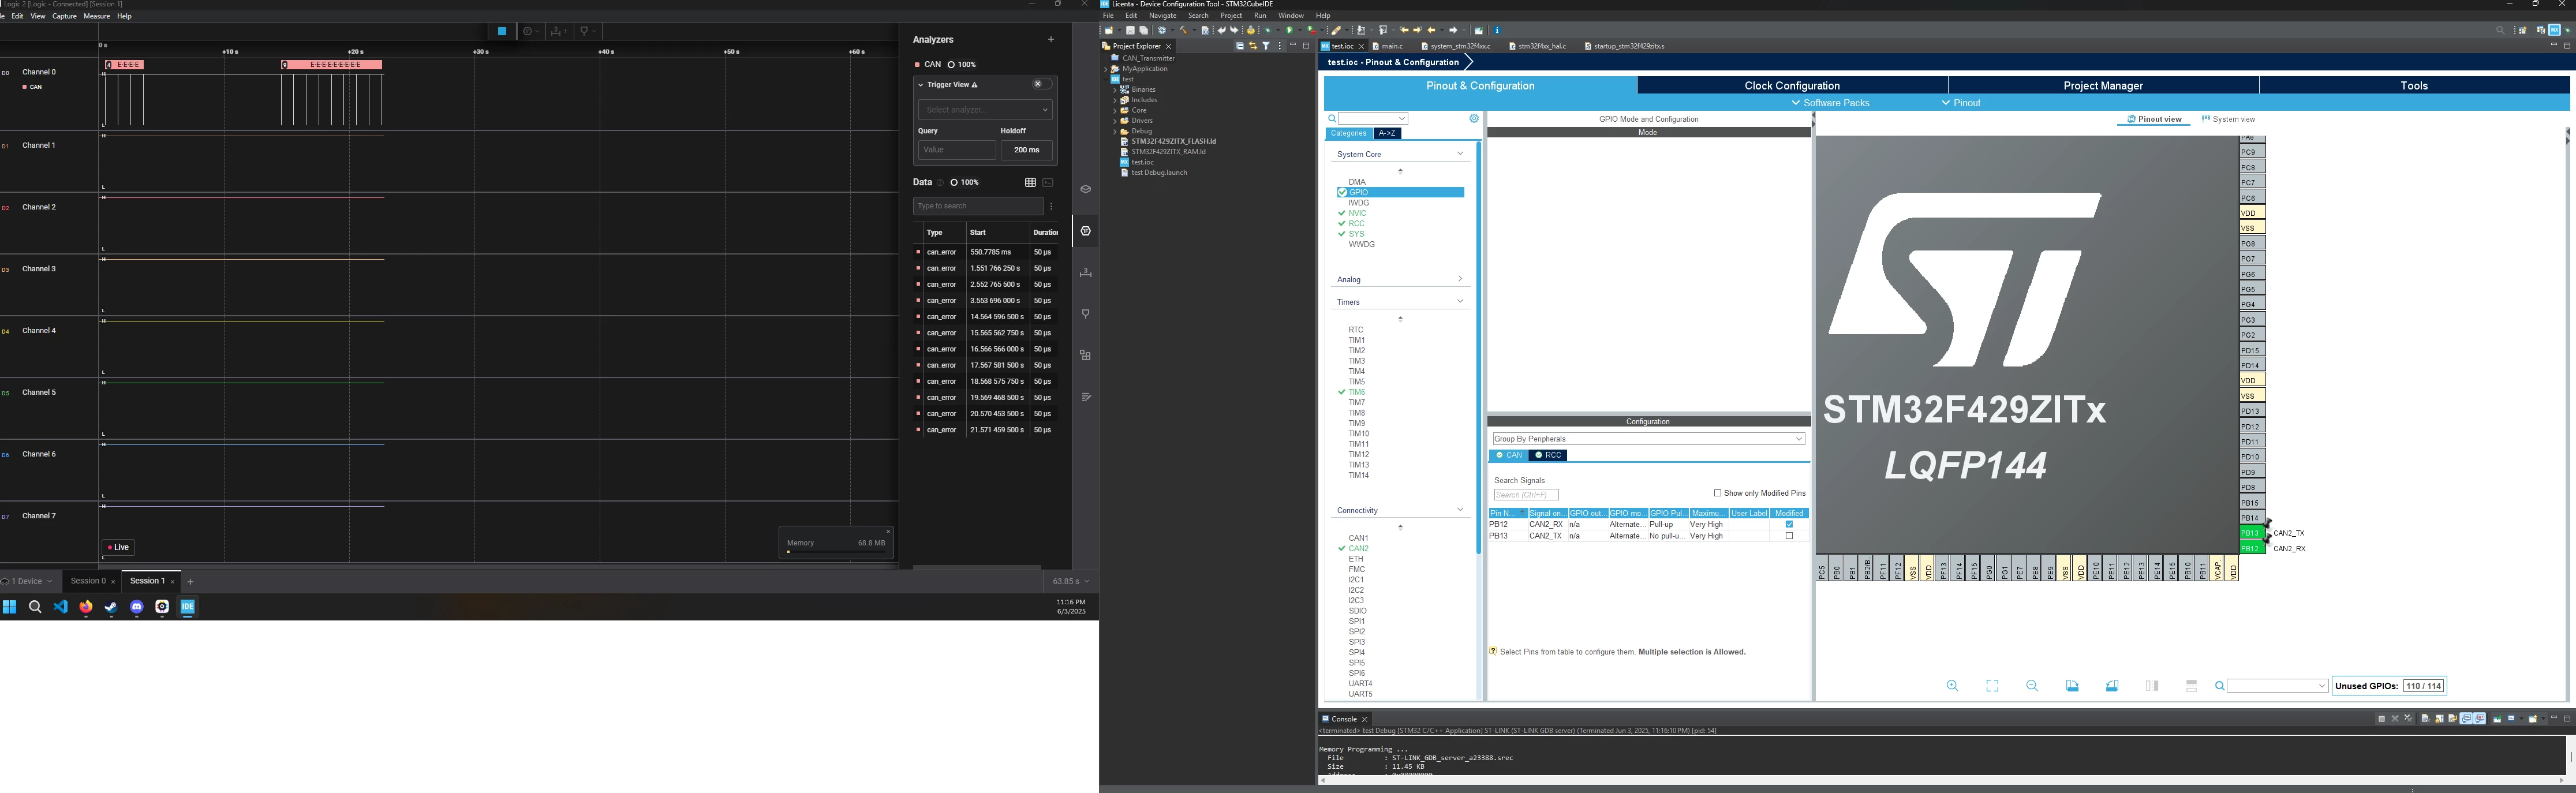Rotate the chip pinout counter-clockwise

[x=2112, y=686]
